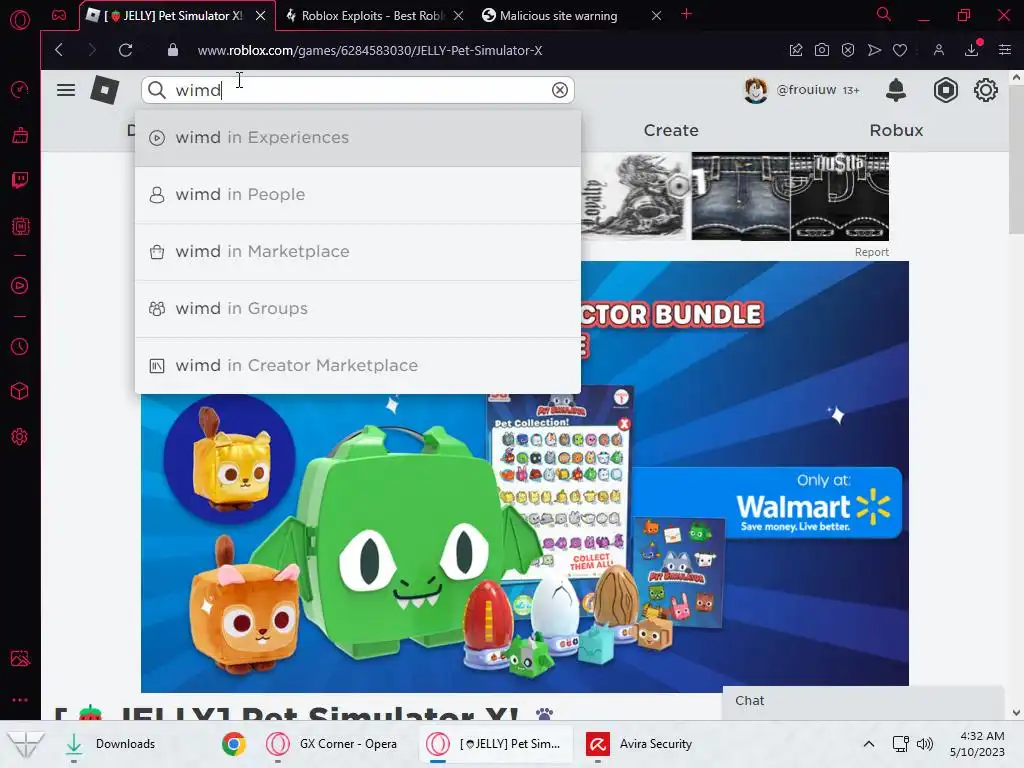Open the sidebar image gallery icon
Image resolution: width=1024 pixels, height=768 pixels.
click(x=20, y=658)
